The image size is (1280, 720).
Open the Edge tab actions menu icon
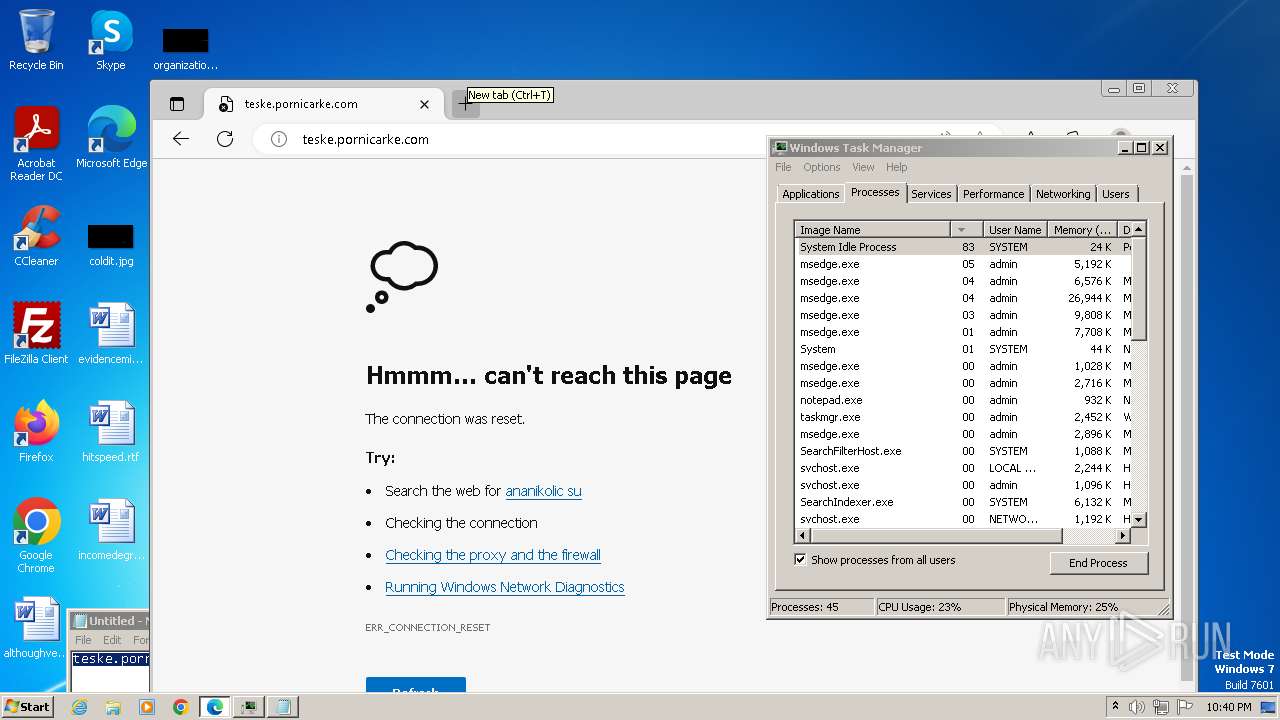[x=177, y=104]
